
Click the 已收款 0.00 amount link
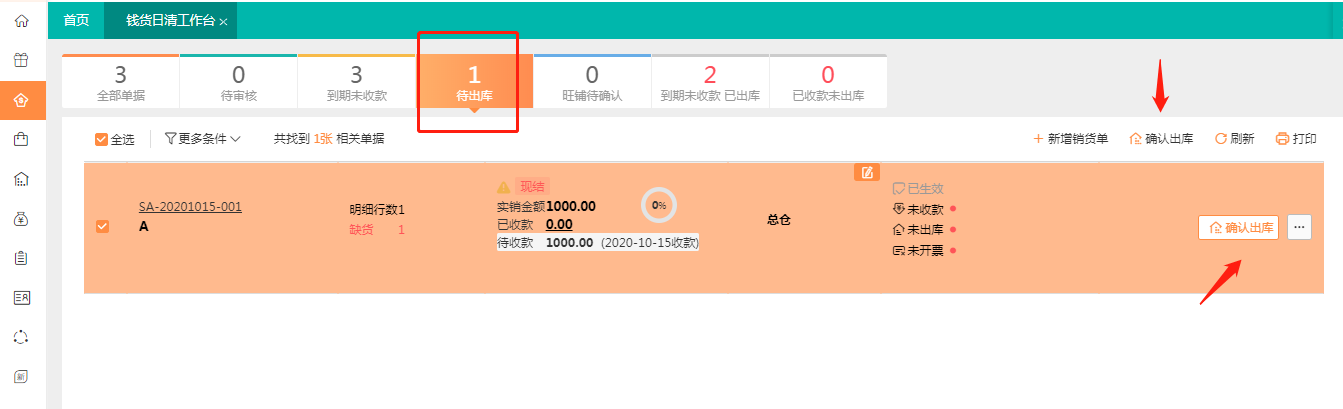click(x=559, y=224)
